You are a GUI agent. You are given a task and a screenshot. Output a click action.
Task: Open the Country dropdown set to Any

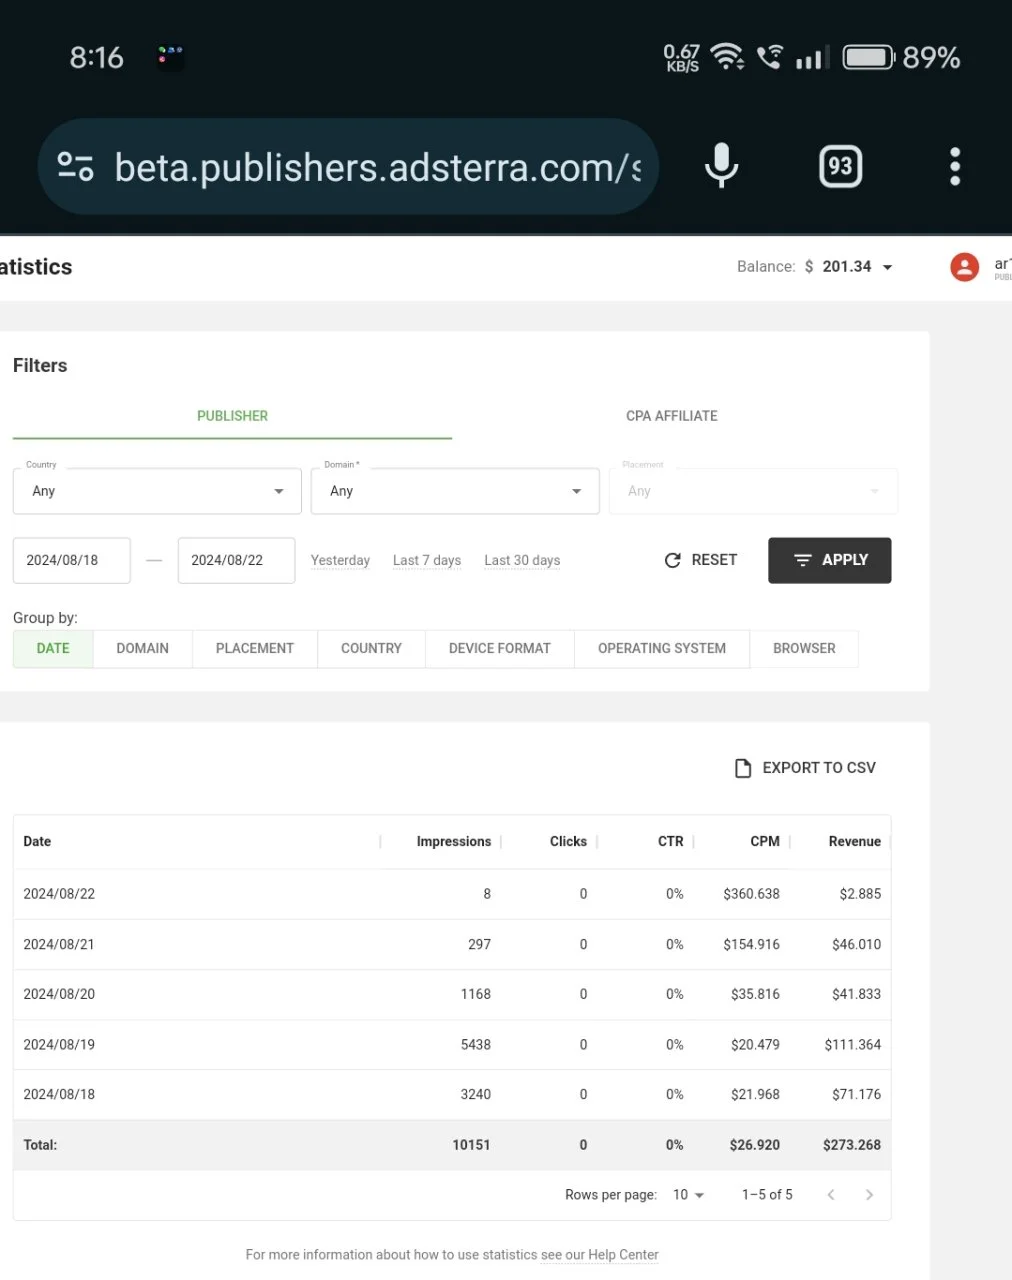[157, 491]
